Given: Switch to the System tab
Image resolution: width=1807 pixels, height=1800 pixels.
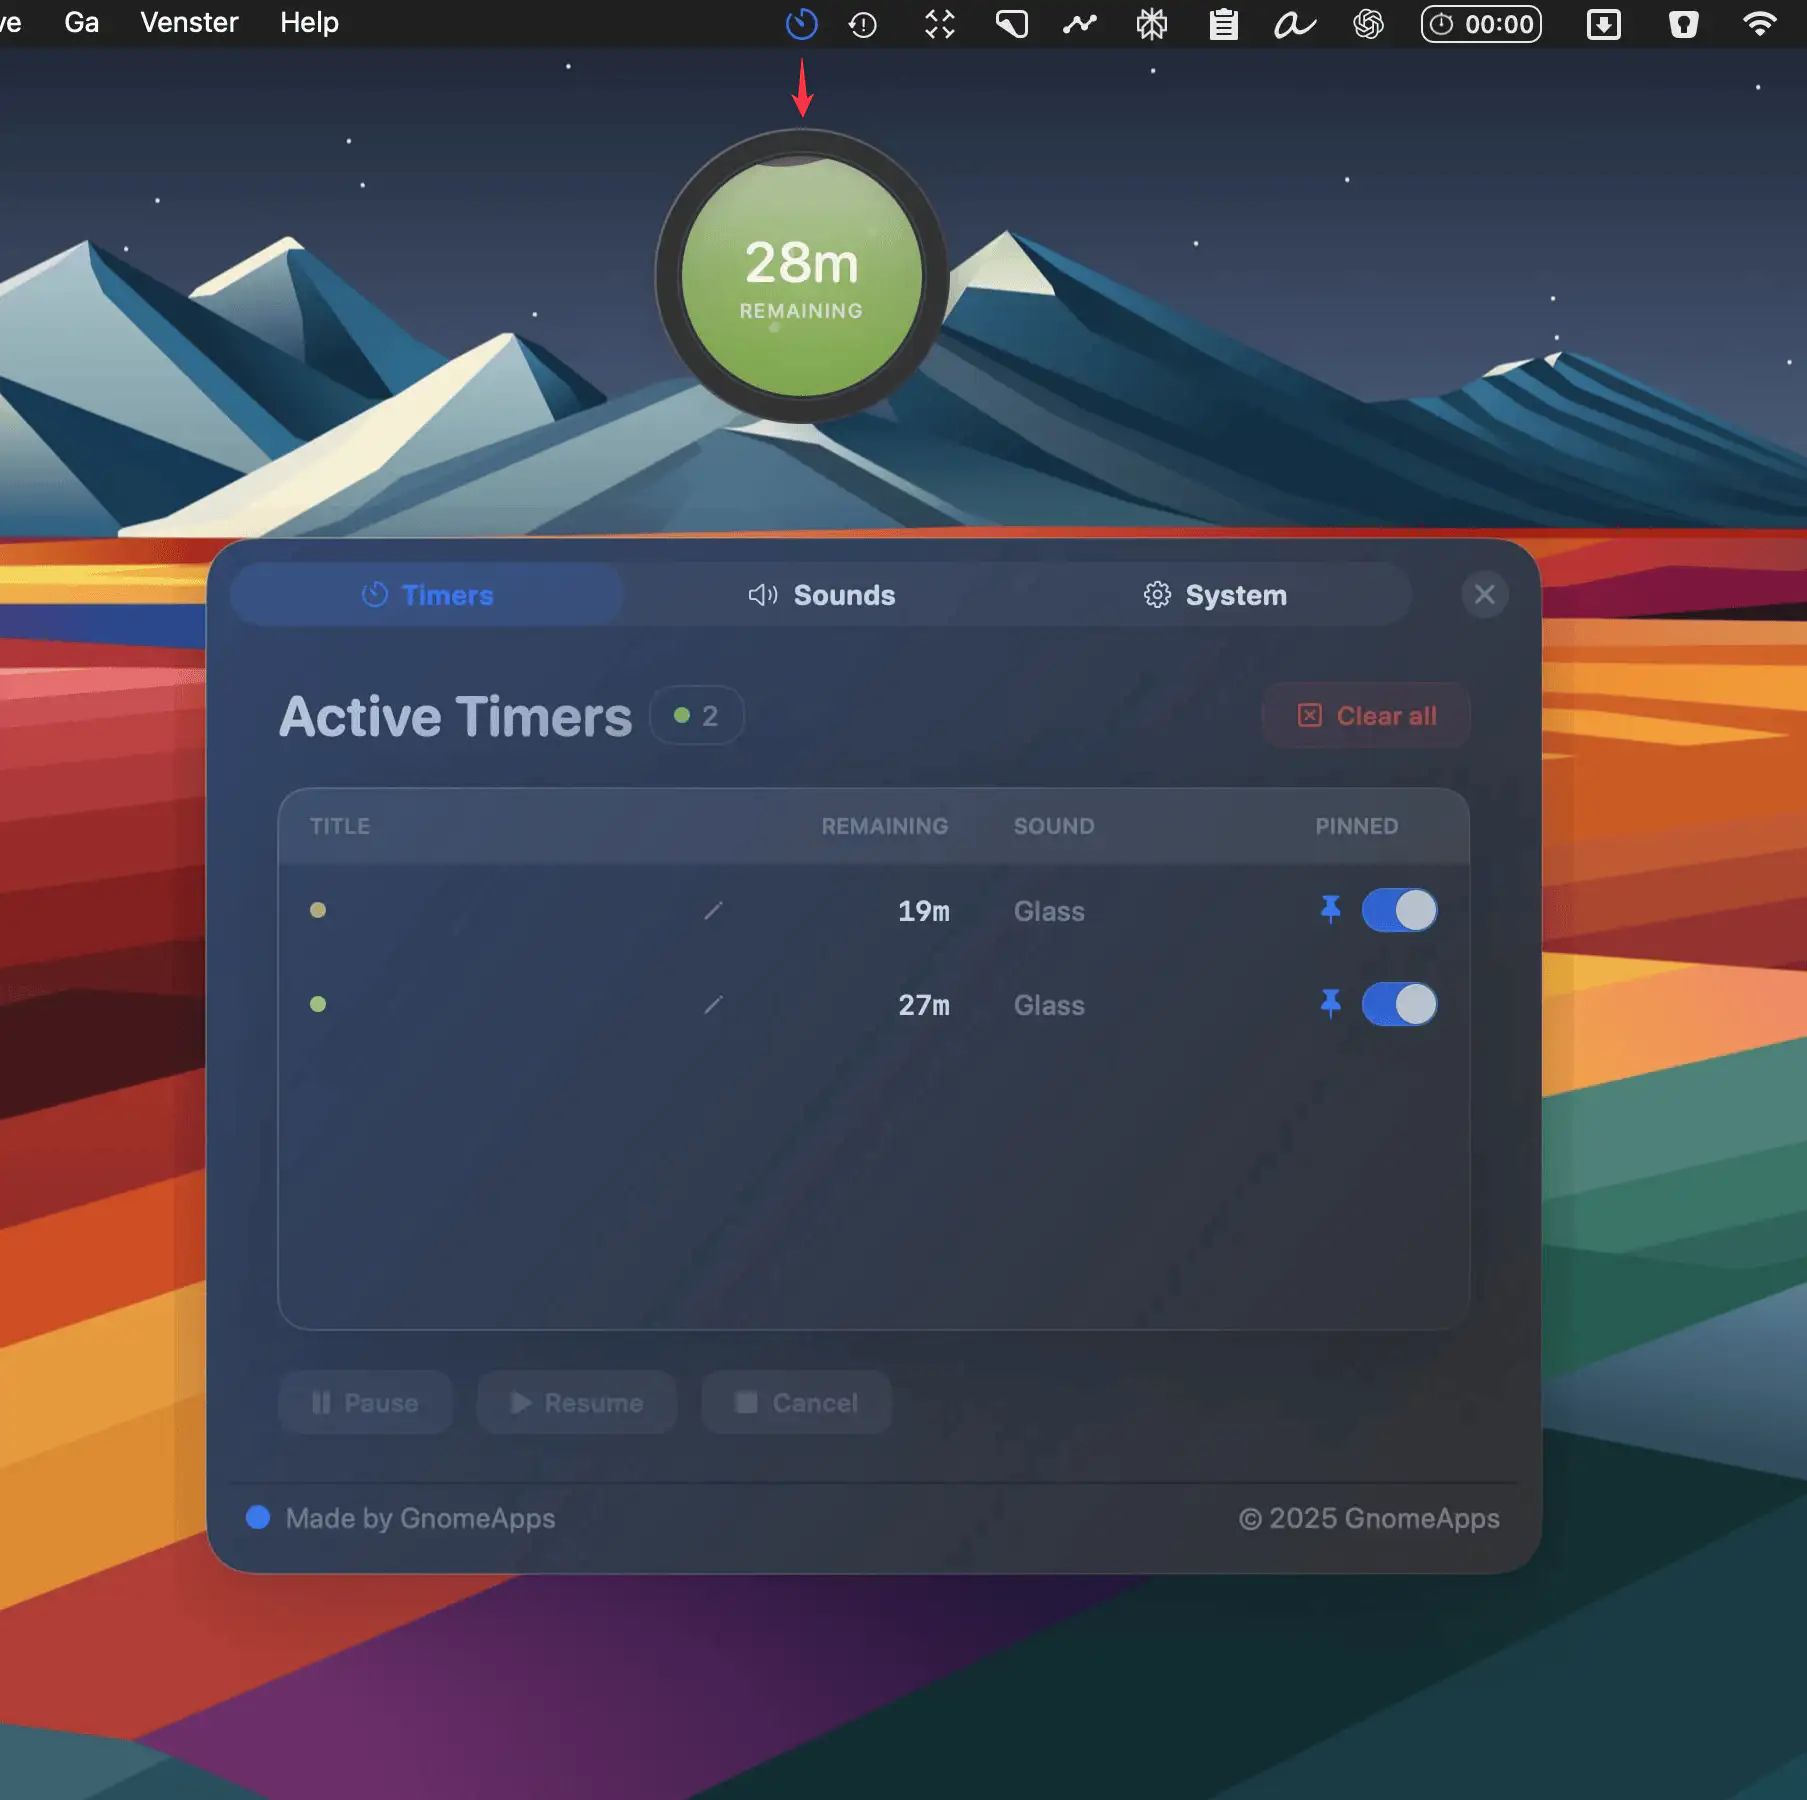Looking at the screenshot, I should click(1215, 595).
